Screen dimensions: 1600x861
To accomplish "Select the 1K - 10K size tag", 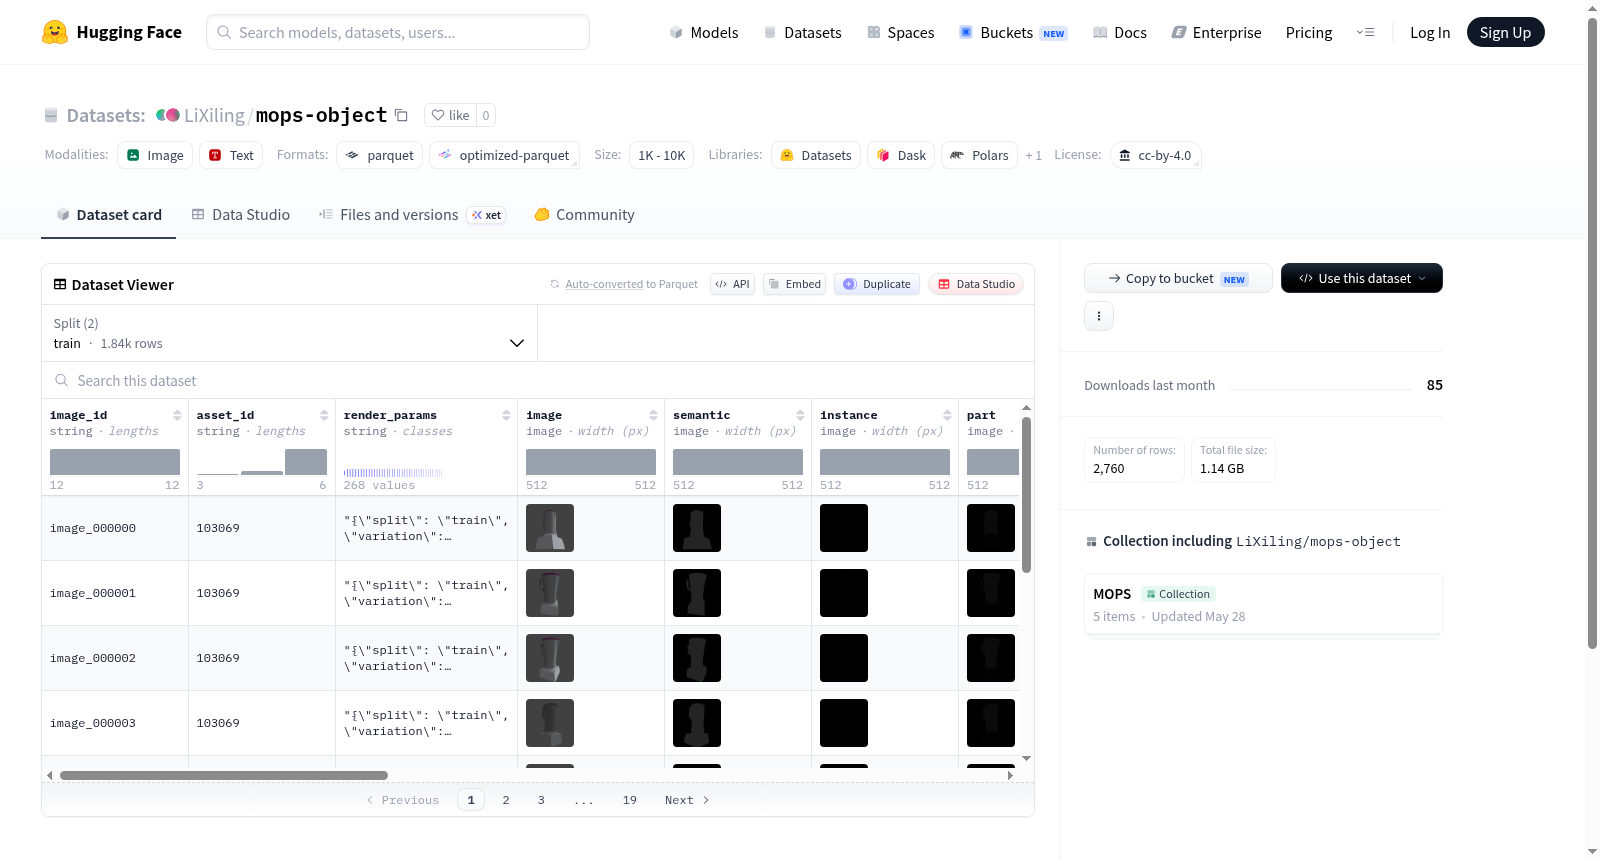I will pyautogui.click(x=661, y=155).
